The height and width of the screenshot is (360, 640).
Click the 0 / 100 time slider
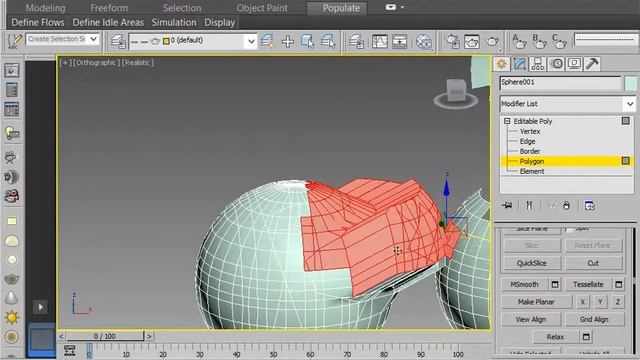(x=104, y=336)
